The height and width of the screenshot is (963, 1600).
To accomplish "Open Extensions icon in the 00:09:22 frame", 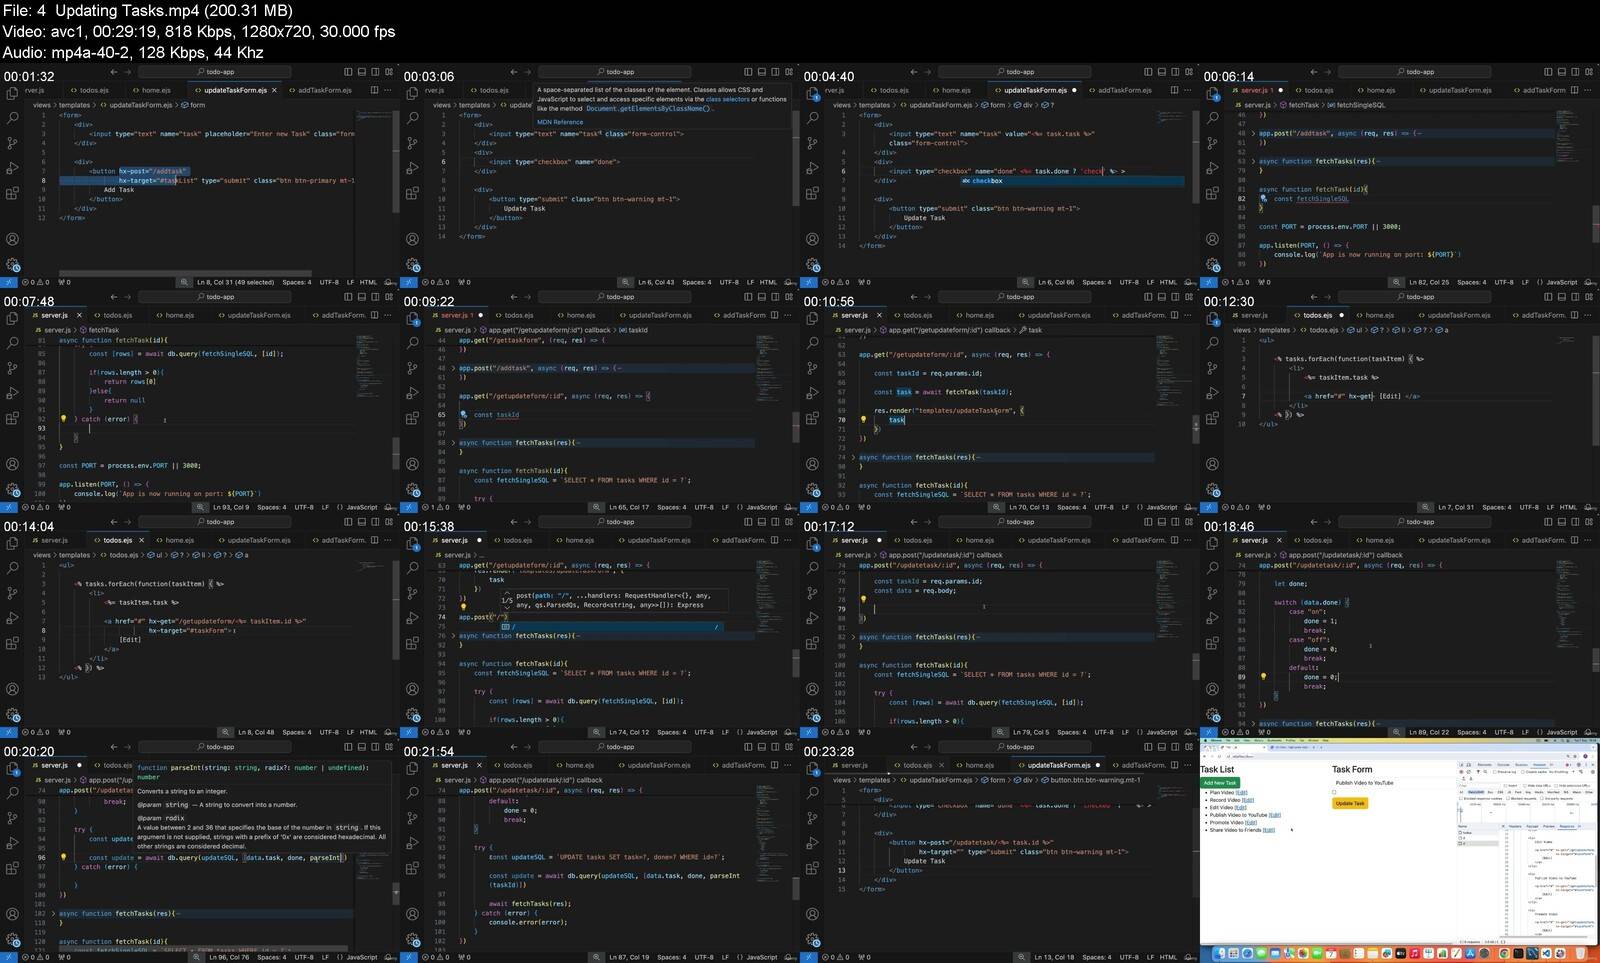I will coord(412,418).
